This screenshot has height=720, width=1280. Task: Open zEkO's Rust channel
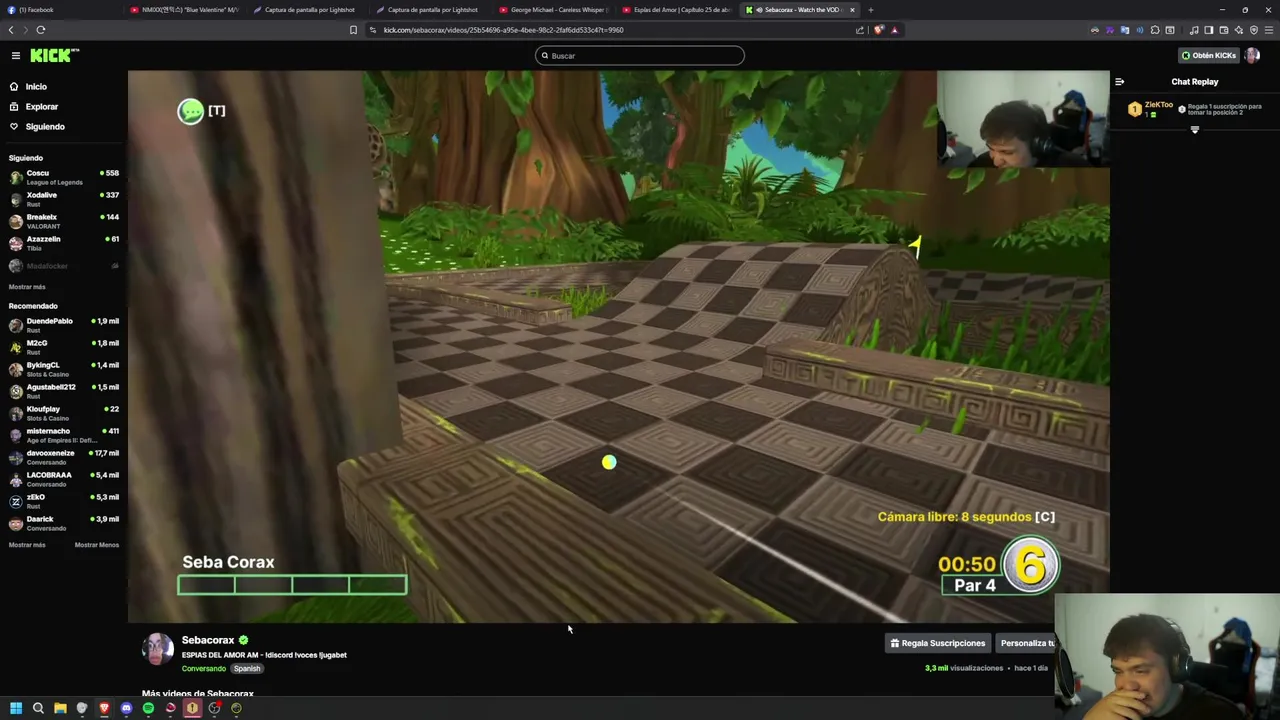pos(62,501)
